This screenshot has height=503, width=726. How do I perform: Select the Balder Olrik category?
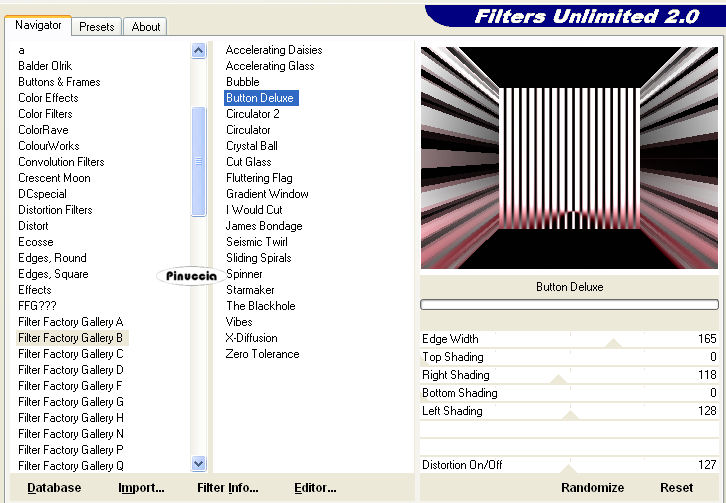tap(45, 66)
